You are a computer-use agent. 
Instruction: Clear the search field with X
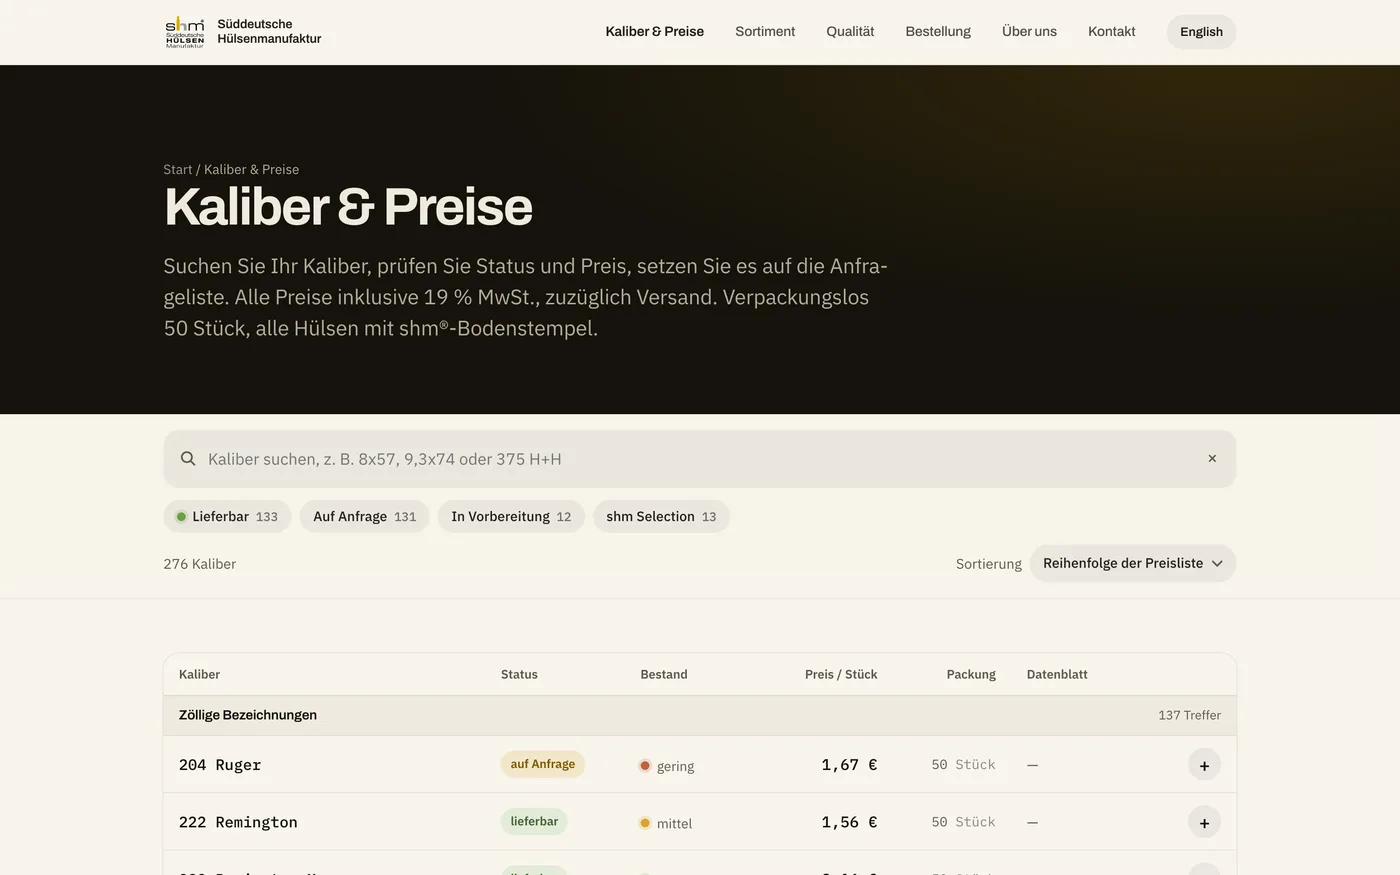pos(1212,459)
